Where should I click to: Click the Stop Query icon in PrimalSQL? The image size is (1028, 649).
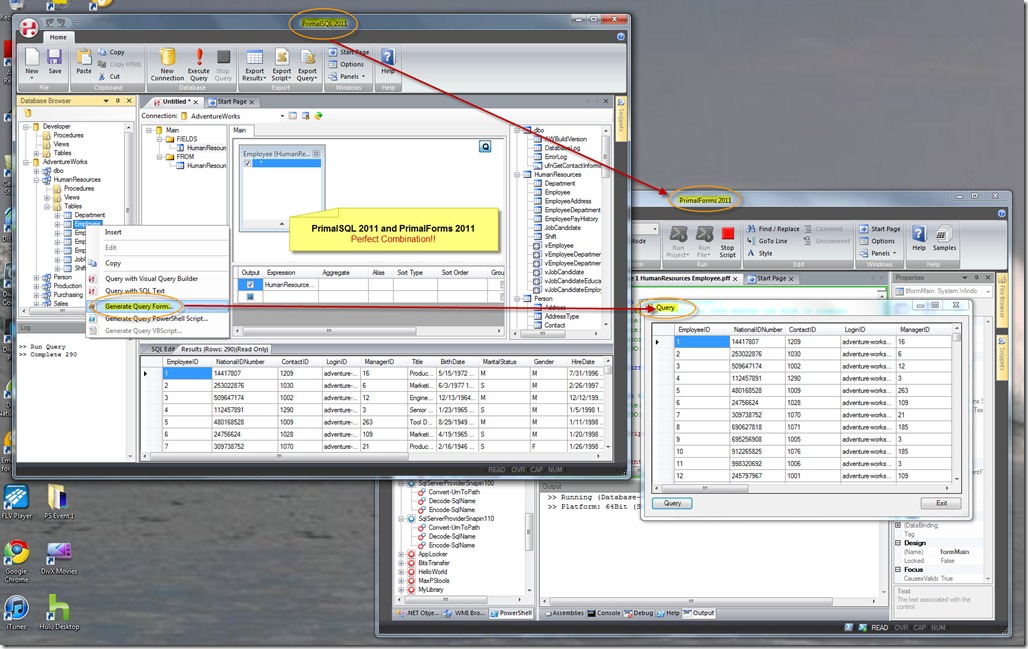point(224,57)
